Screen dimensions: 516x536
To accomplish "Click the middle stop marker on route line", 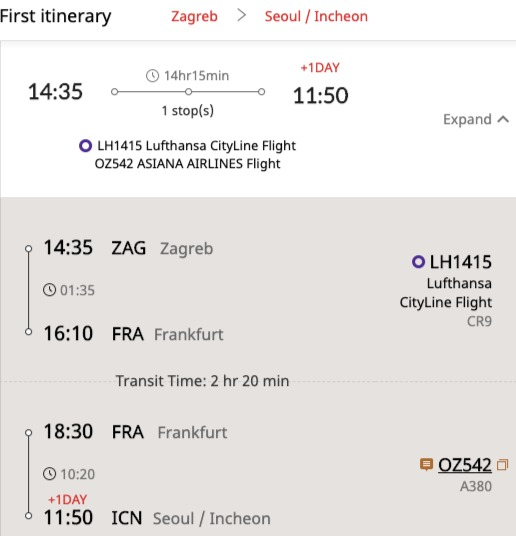I will point(188,92).
